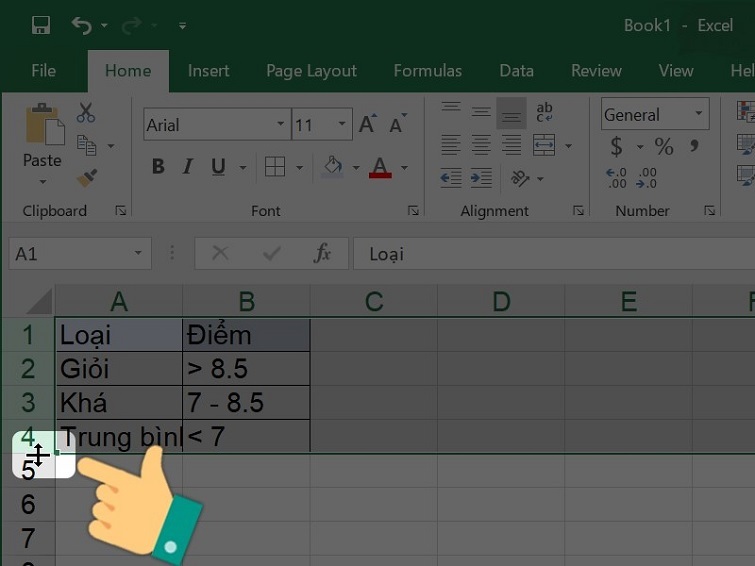
Task: Select Bottom Align
Action: coord(511,113)
